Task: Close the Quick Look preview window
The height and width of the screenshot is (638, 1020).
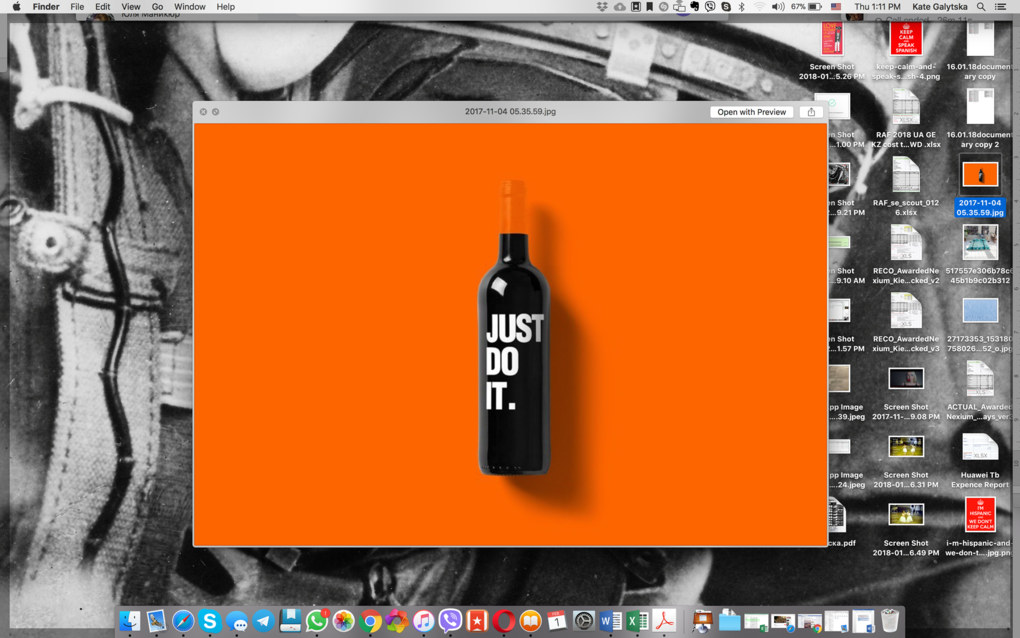Action: [x=204, y=112]
